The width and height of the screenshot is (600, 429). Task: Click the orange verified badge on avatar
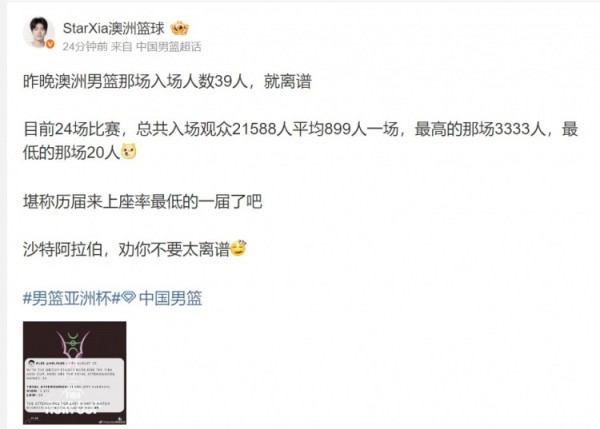point(50,44)
